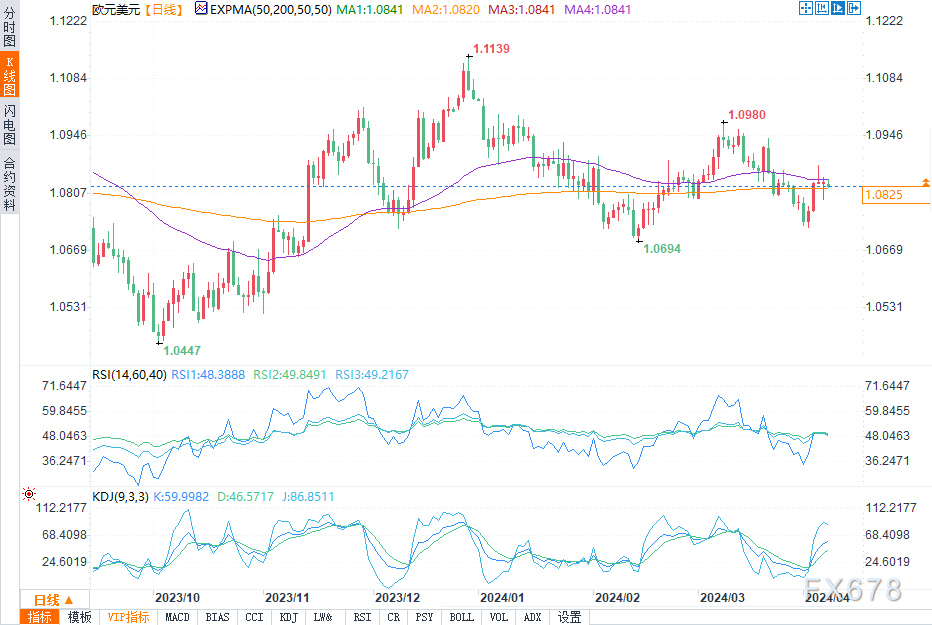Click the 1.0694 low price marker
The image size is (932, 625).
click(662, 249)
